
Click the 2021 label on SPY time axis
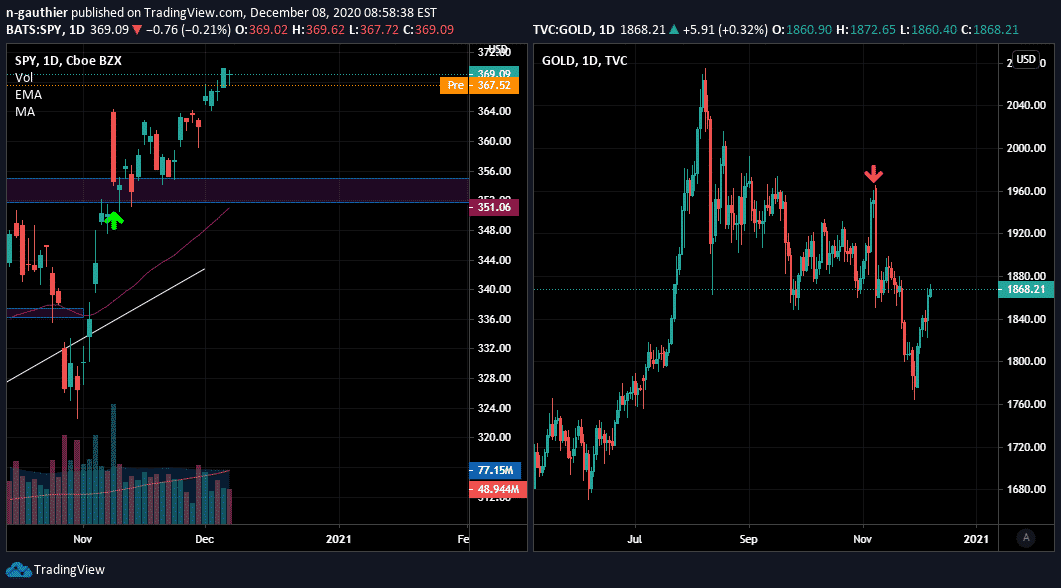point(338,539)
